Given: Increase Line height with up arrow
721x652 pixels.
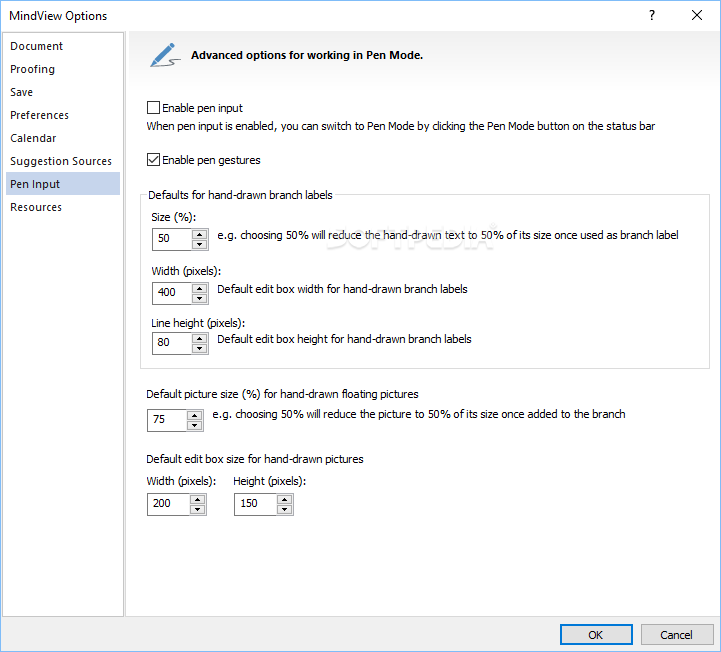Looking at the screenshot, I should 200,338.
